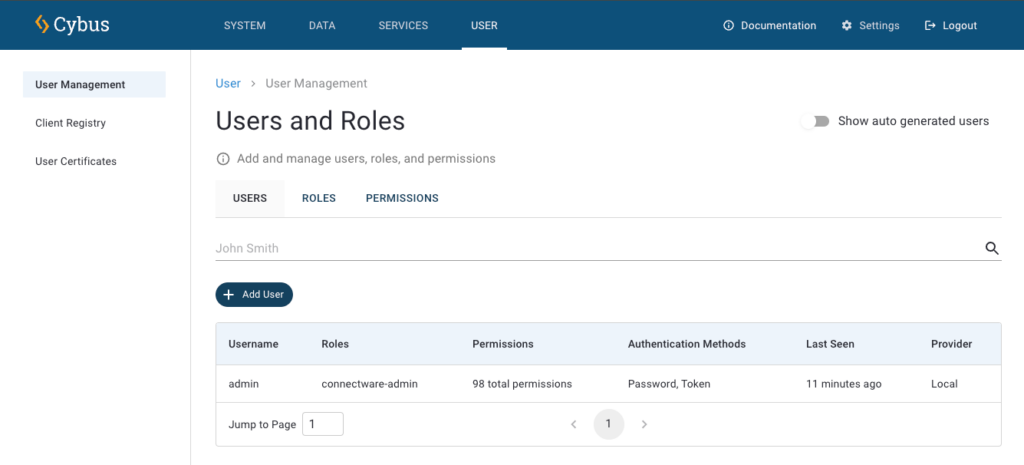
Task: Click the Provider column header
Action: click(952, 344)
